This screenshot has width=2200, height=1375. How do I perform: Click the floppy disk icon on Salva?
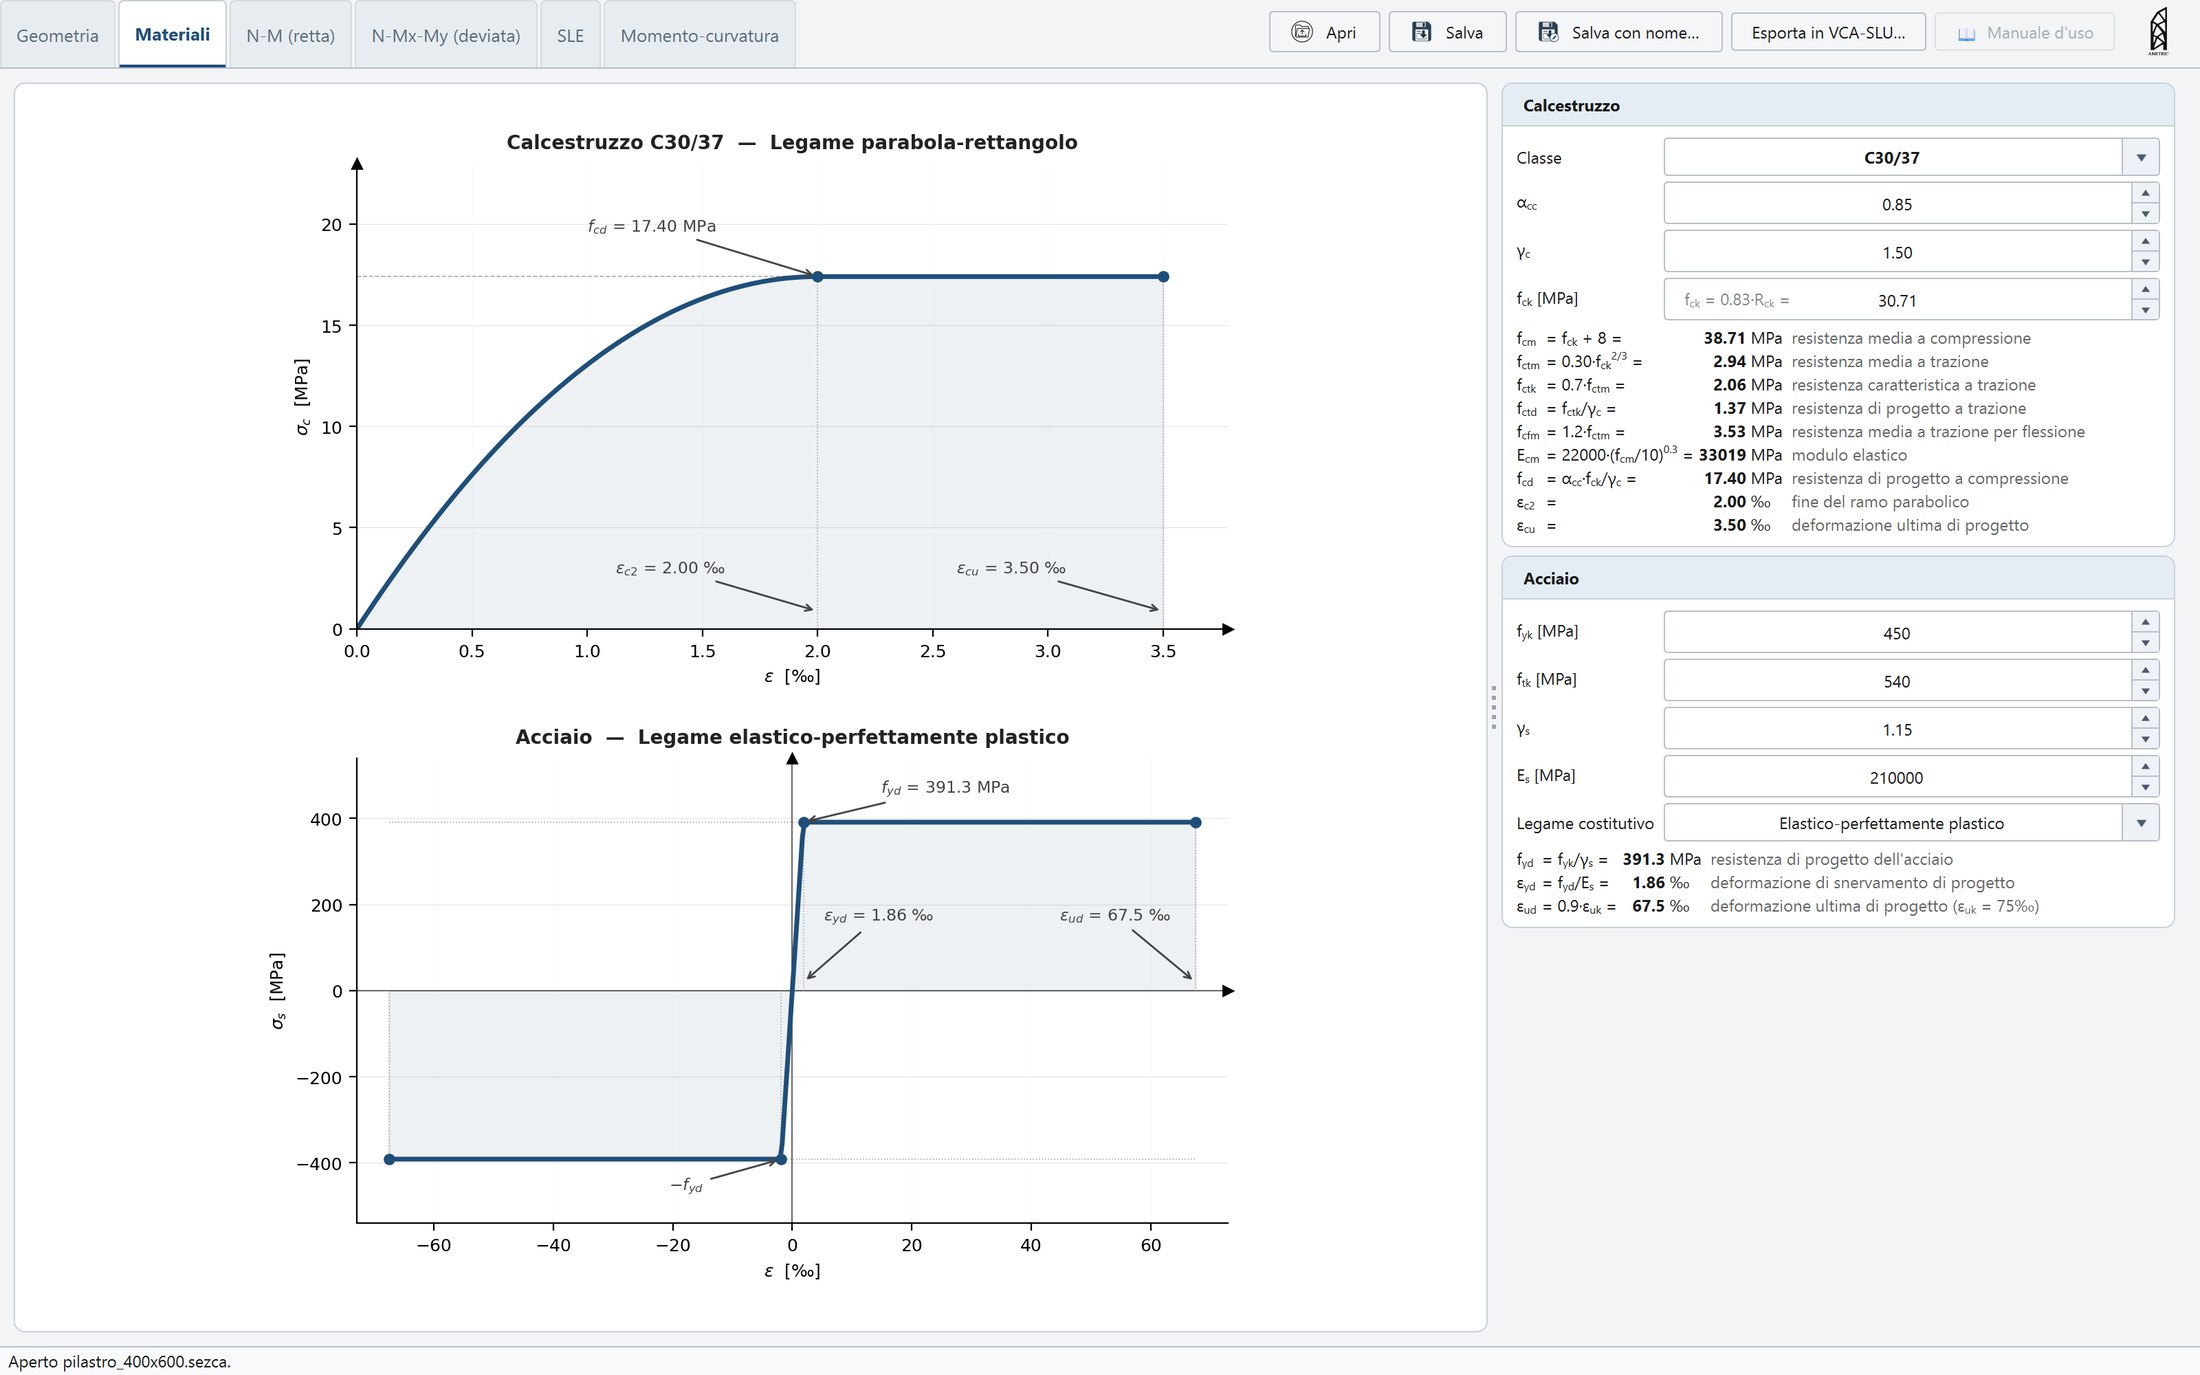[x=1421, y=32]
